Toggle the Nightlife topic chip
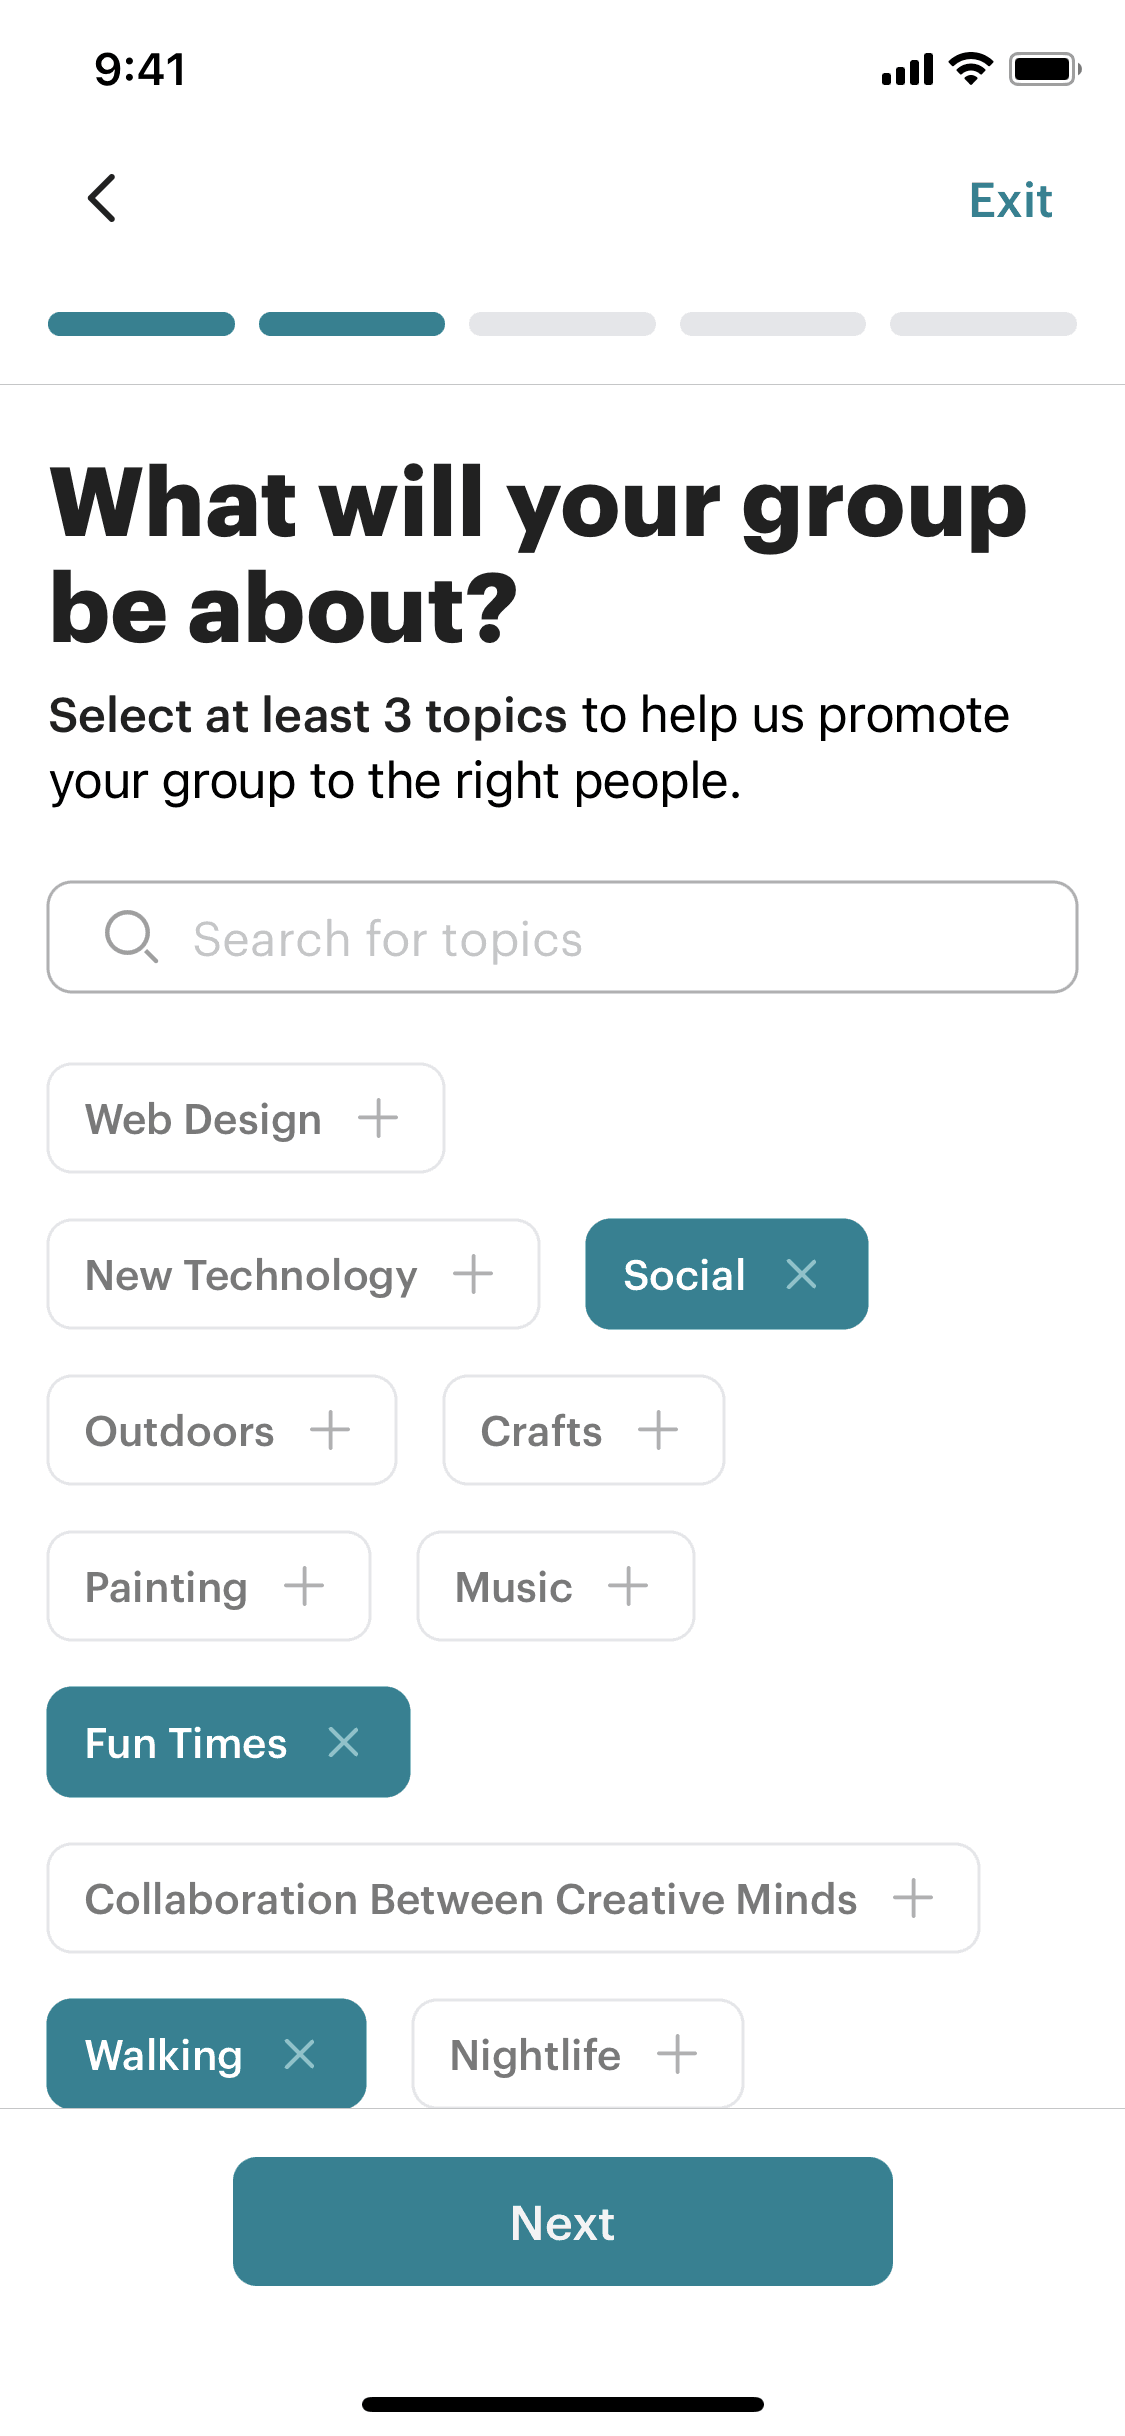This screenshot has width=1125, height=2436. (577, 2054)
